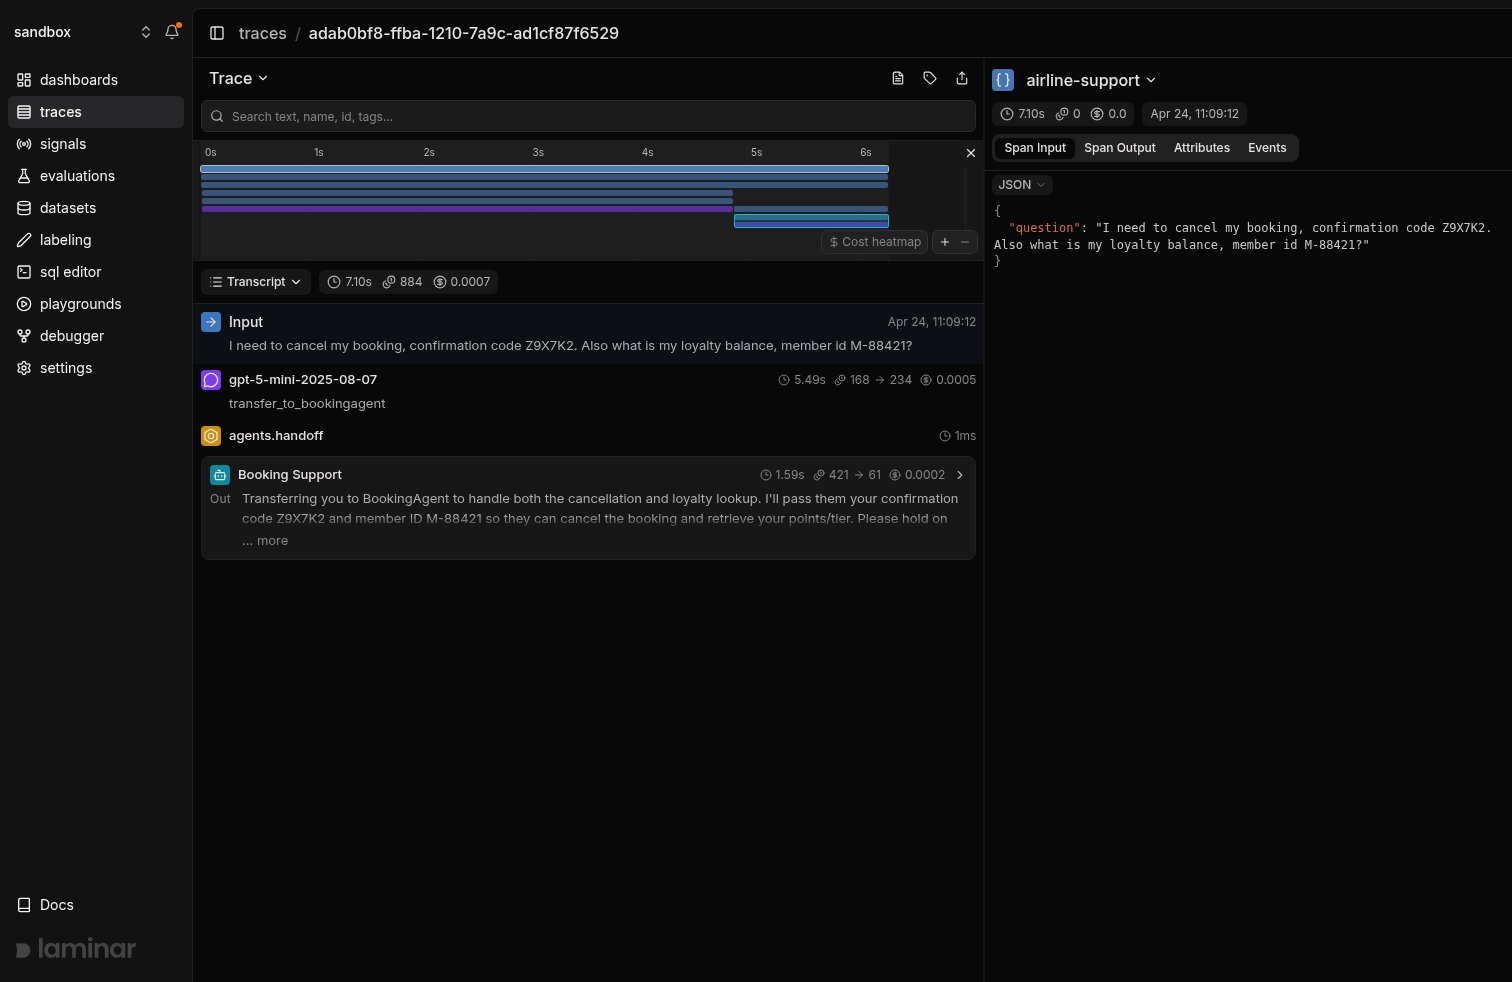
Task: Open the Trace dropdown menu
Action: tap(238, 78)
